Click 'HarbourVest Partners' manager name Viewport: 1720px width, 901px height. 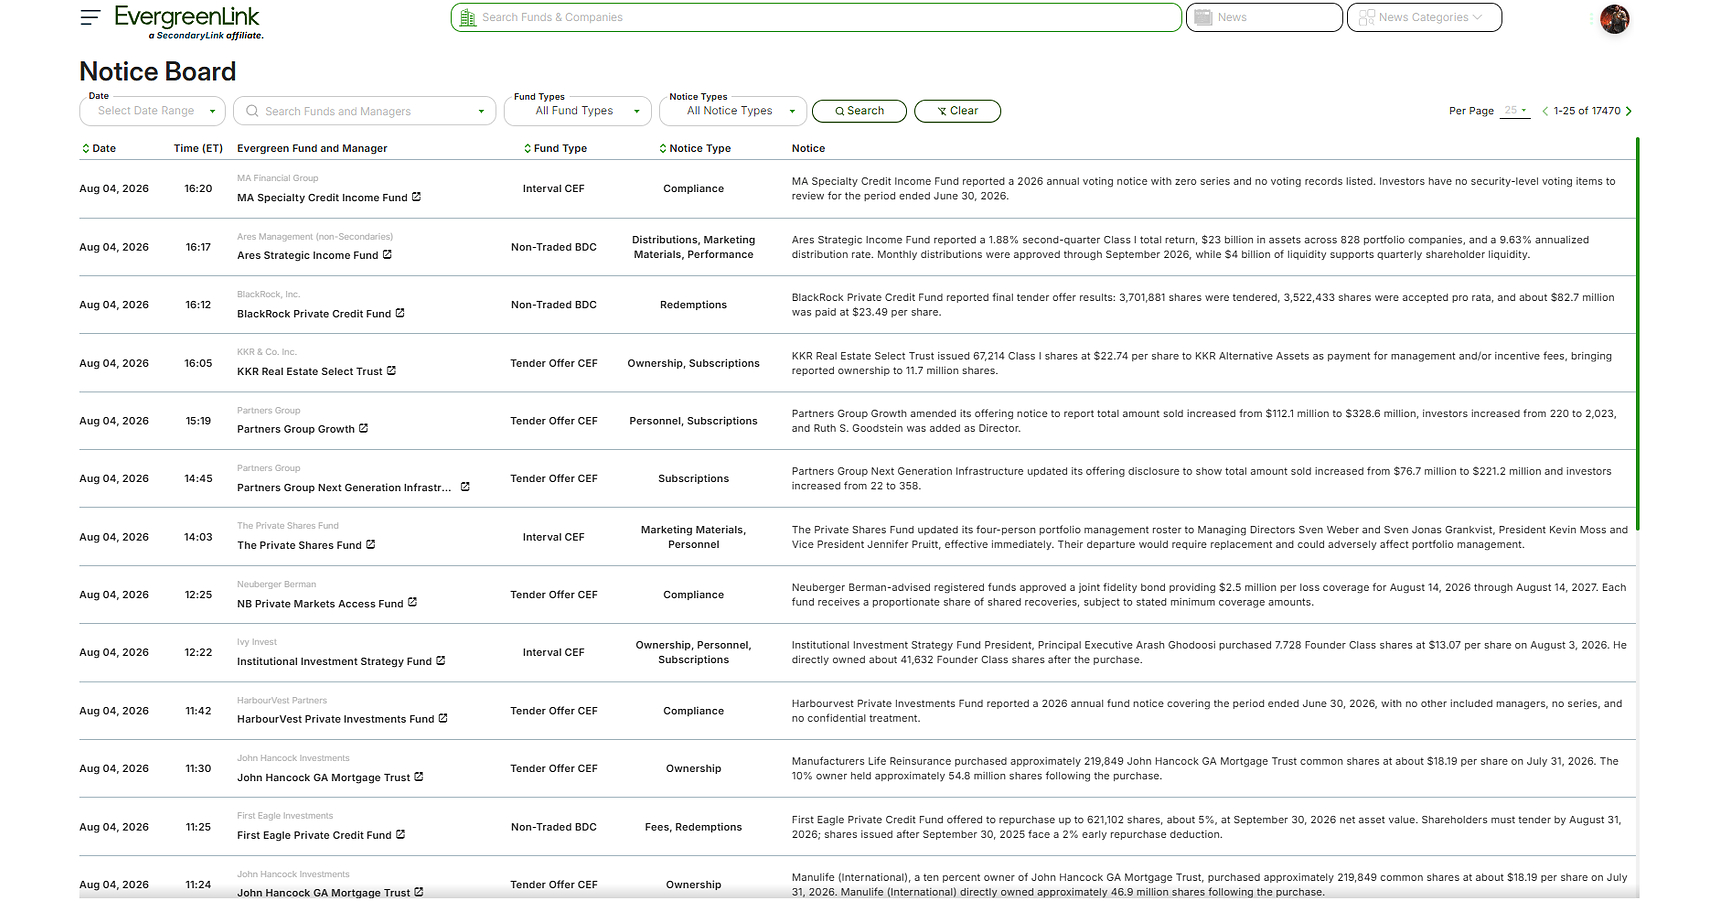pos(282,700)
